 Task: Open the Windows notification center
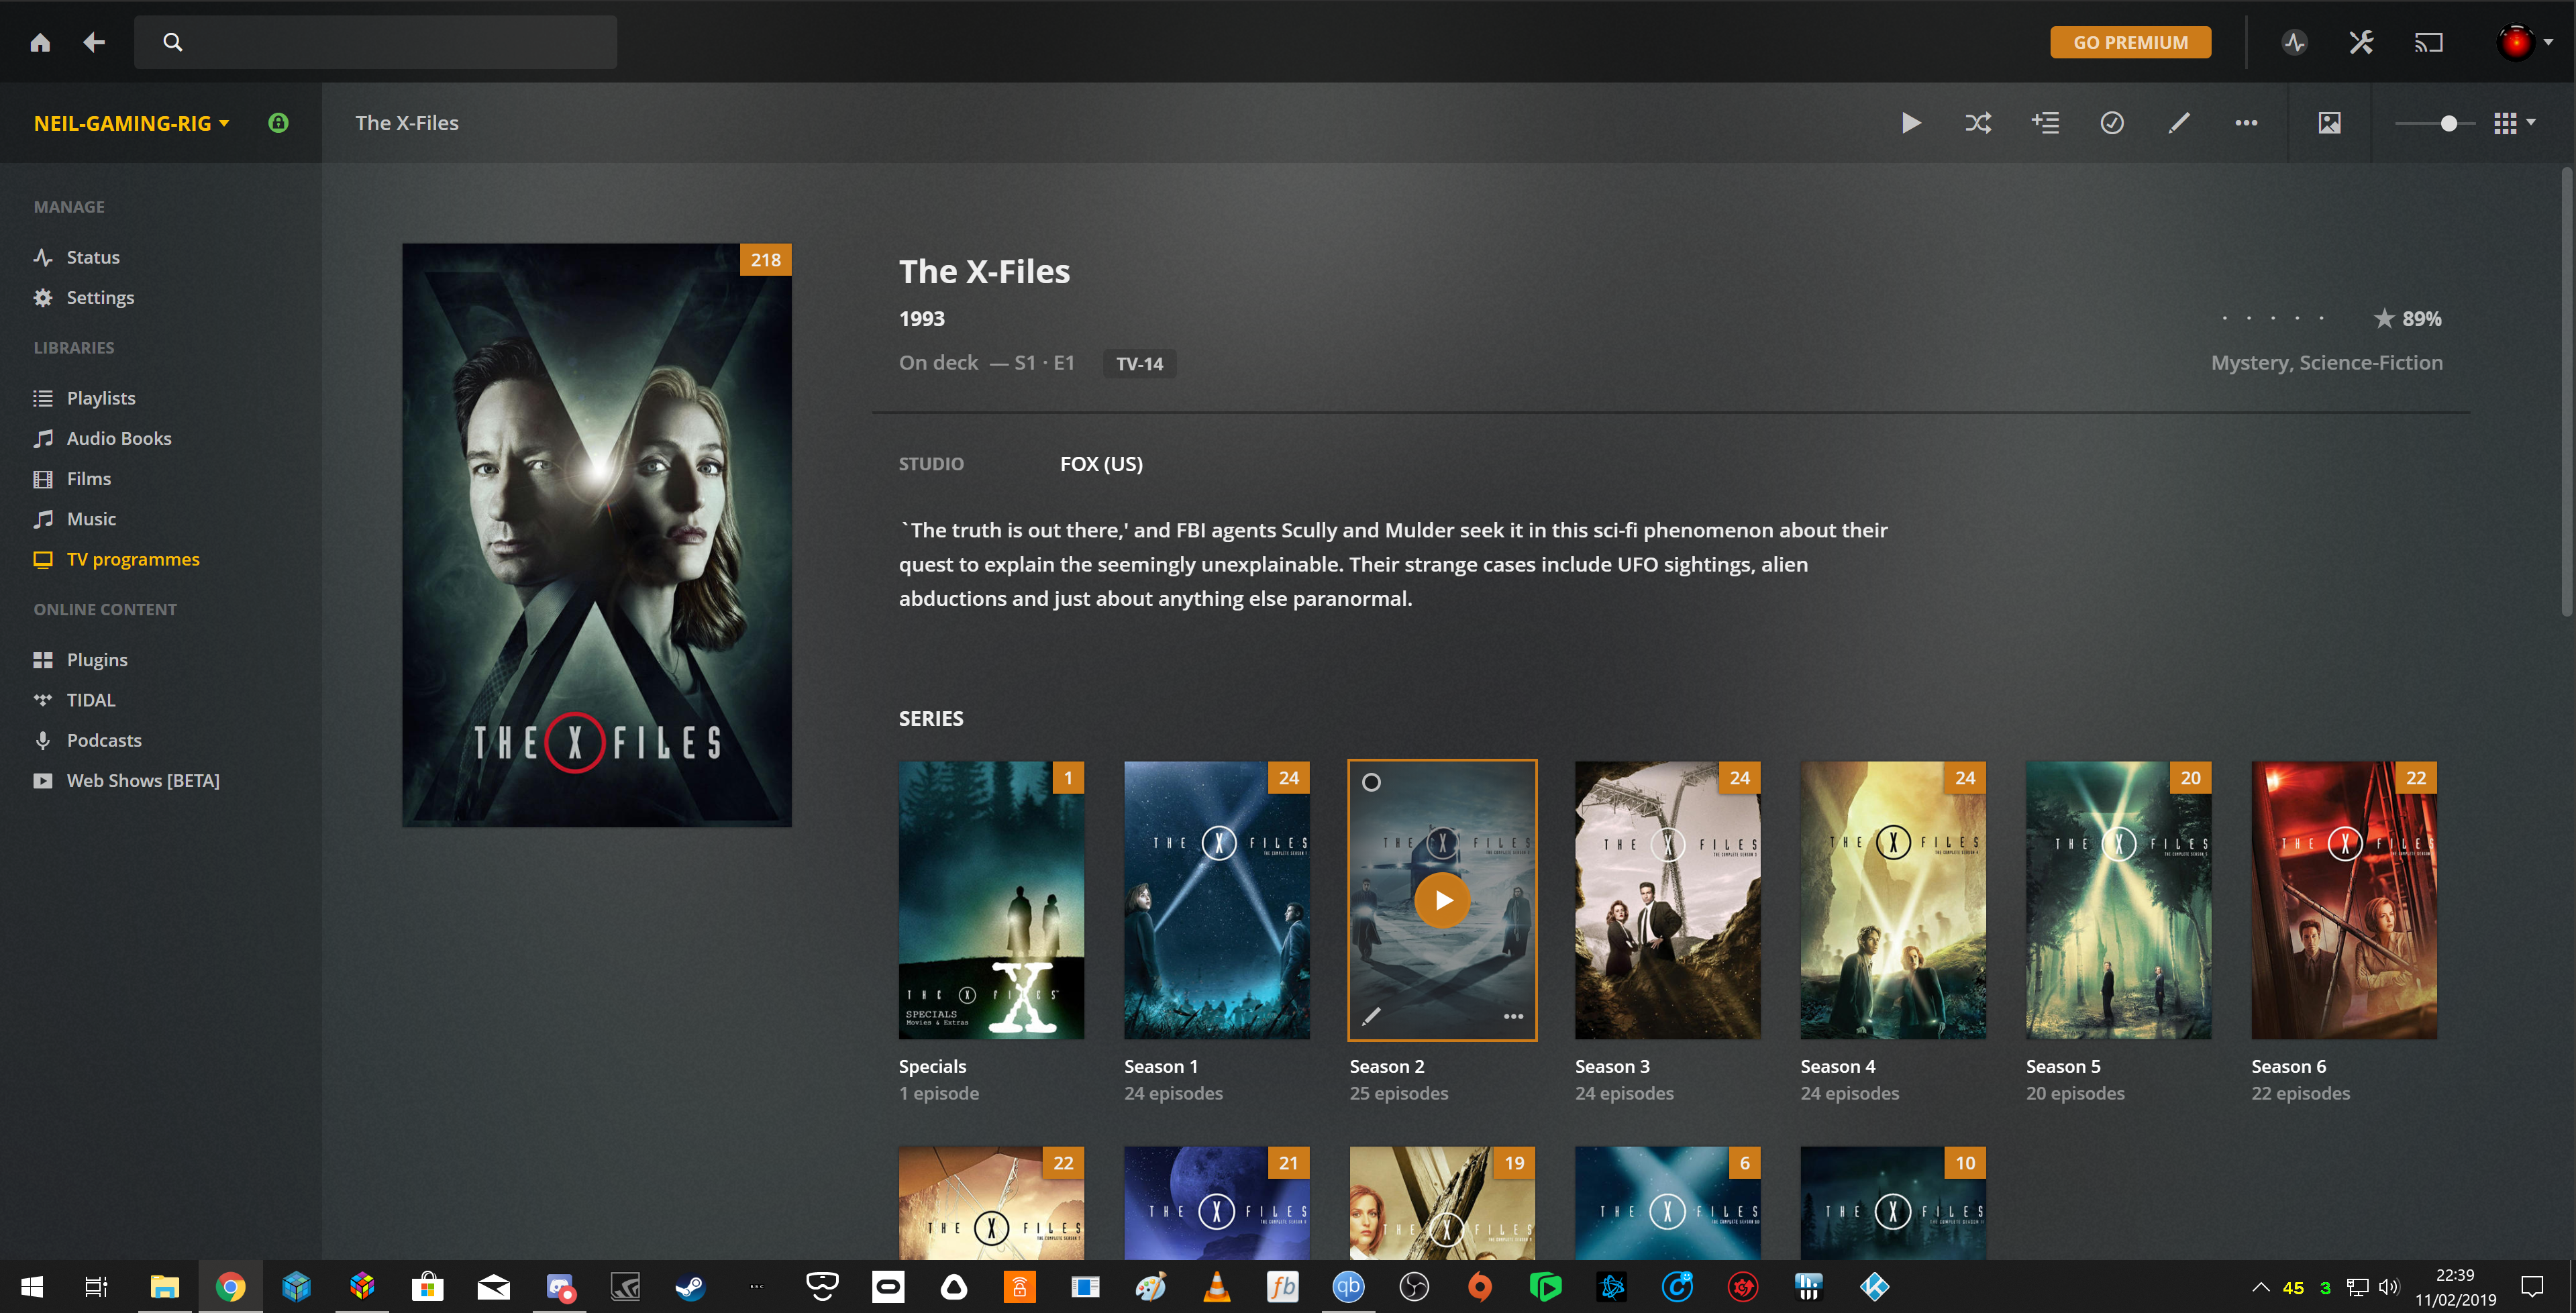tap(2532, 1287)
